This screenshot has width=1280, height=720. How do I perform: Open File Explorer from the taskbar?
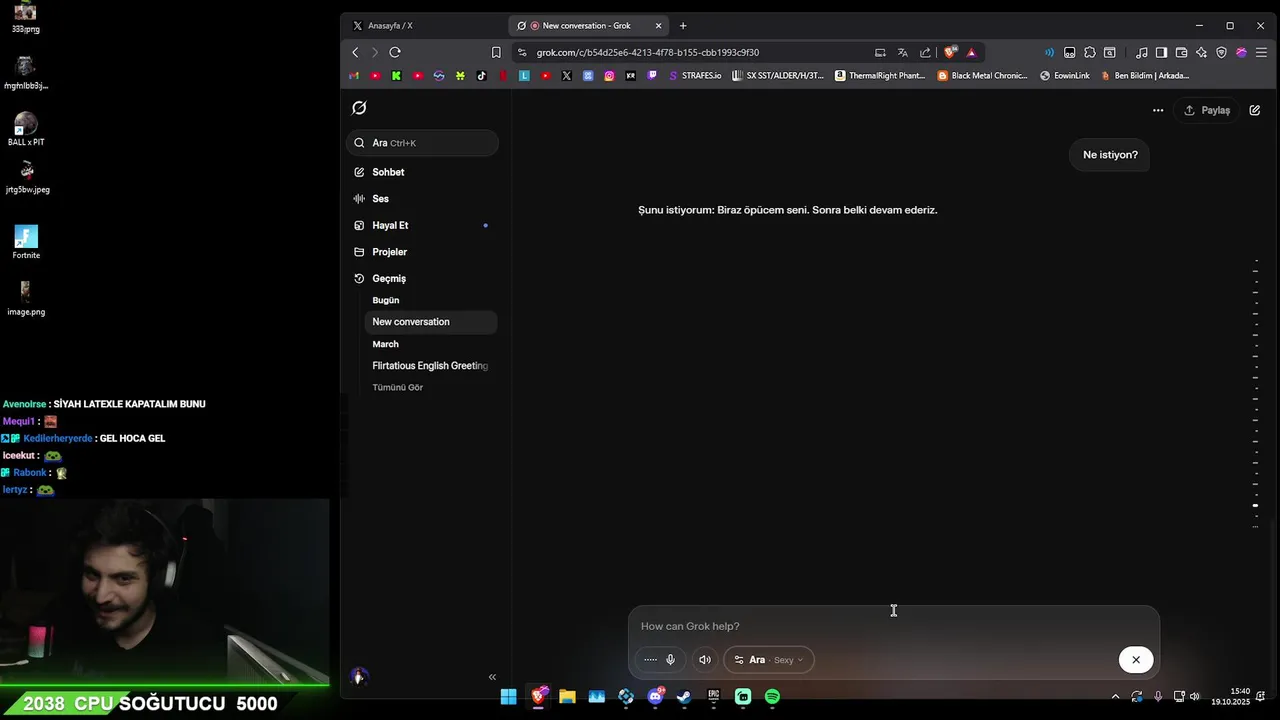point(567,697)
